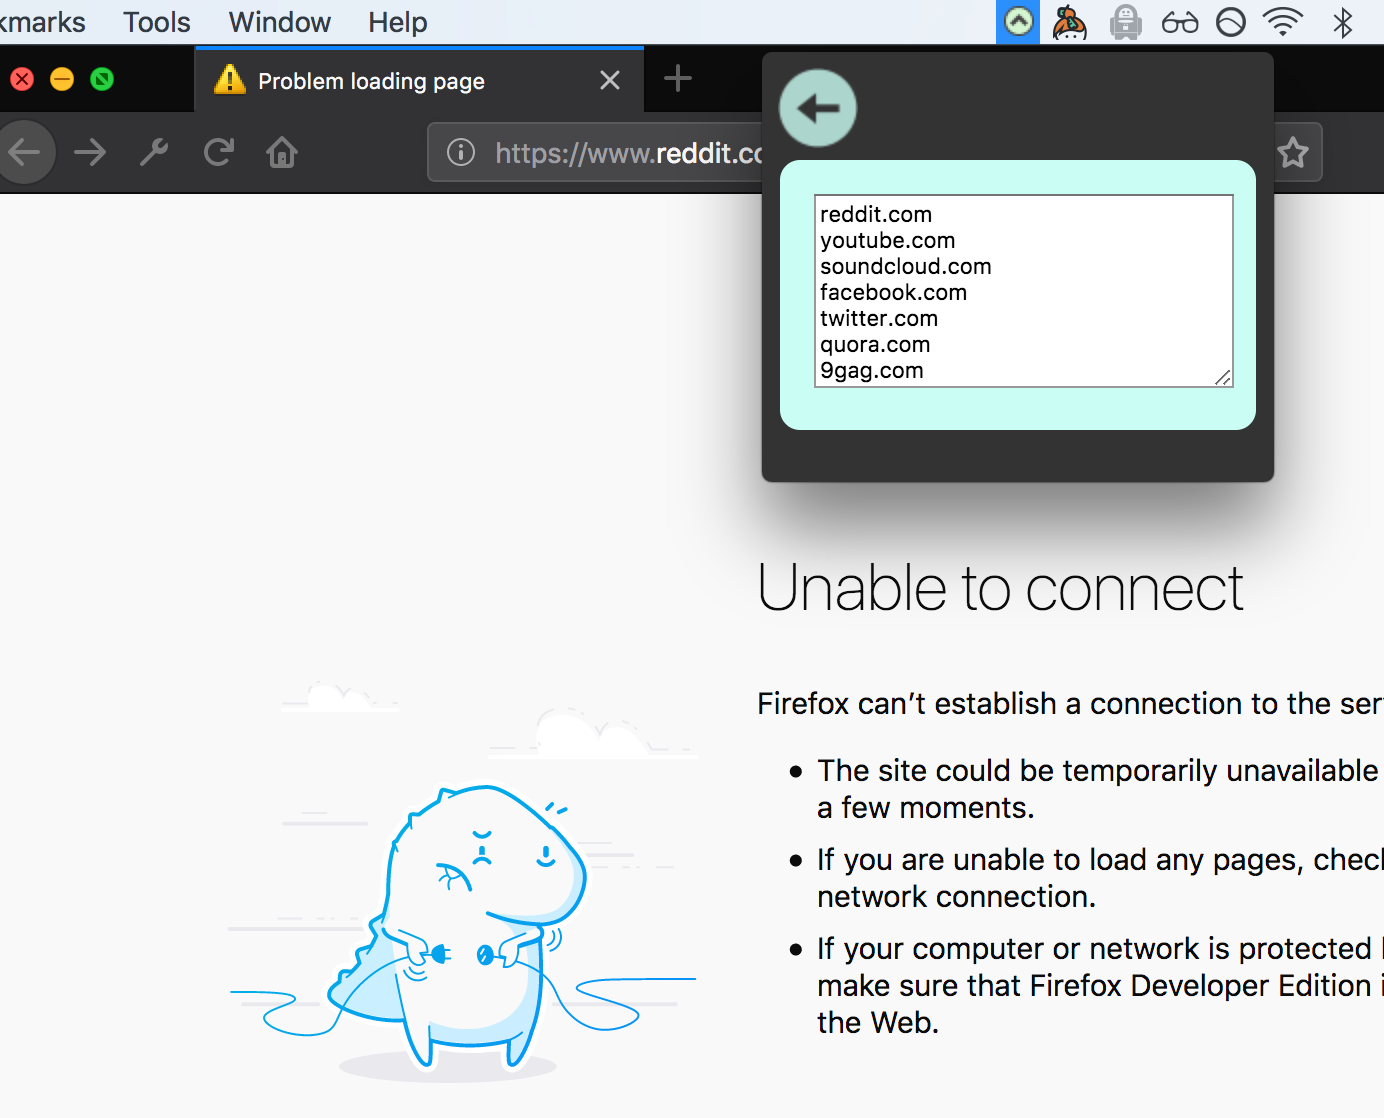Click the highlighted up-chevron menu bar icon

coord(1018,22)
